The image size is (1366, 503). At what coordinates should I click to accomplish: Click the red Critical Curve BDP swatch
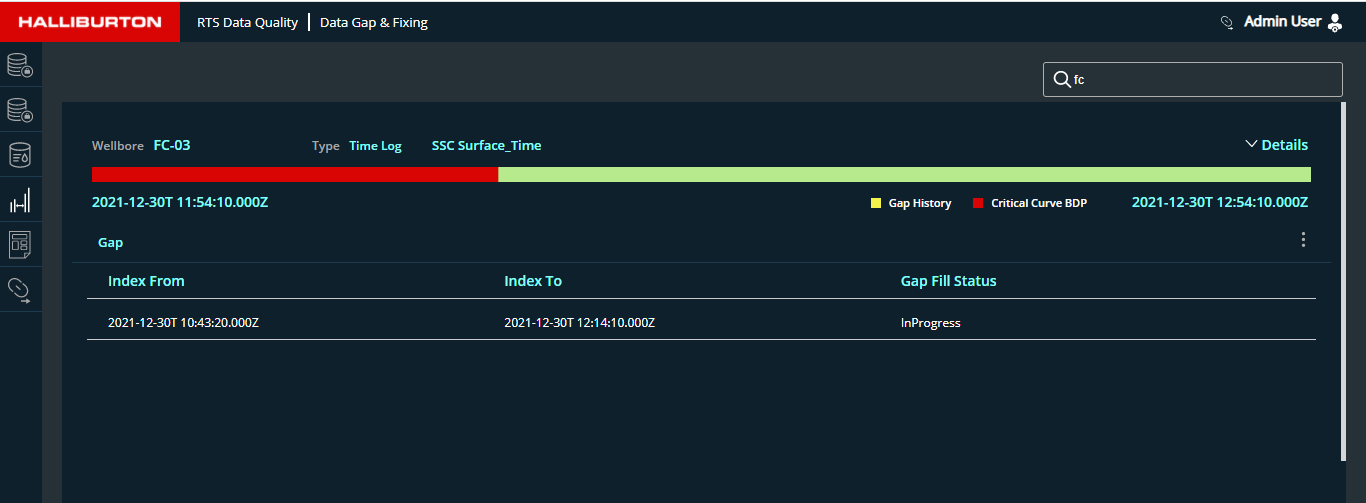[977, 203]
